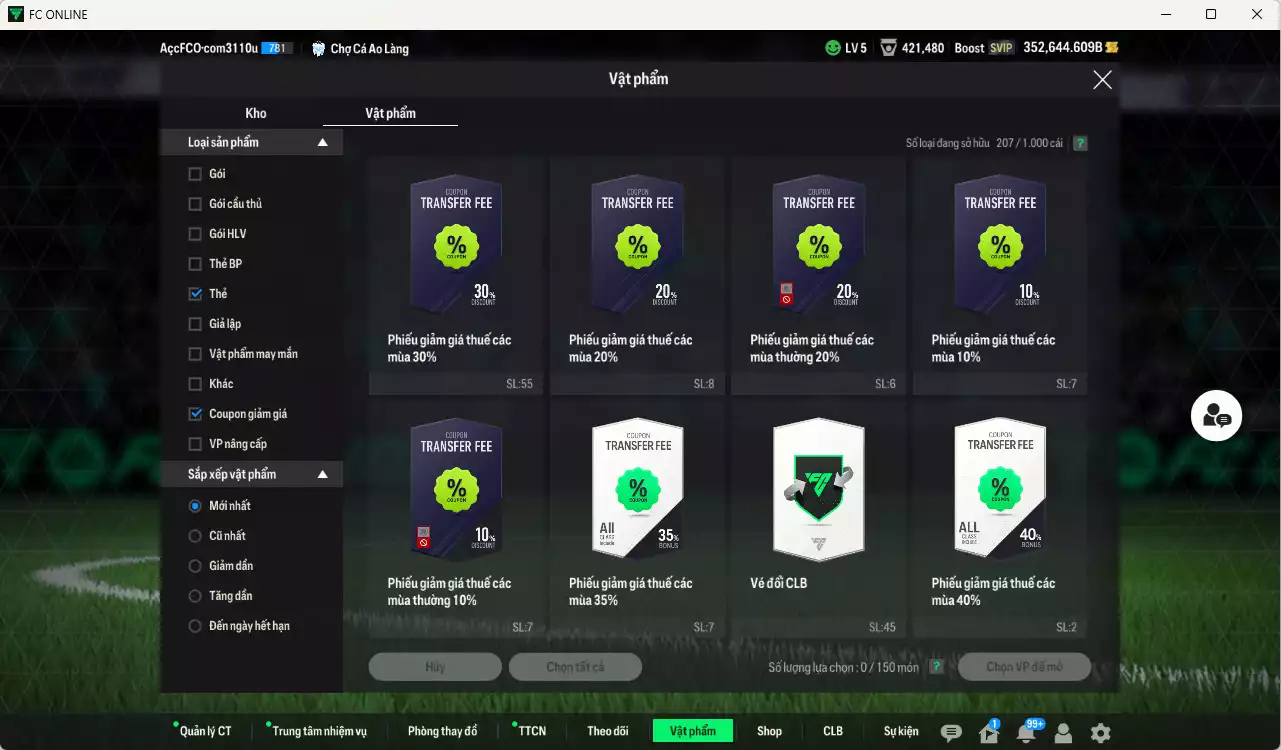Close the Vật phẩm panel with X

click(1102, 80)
